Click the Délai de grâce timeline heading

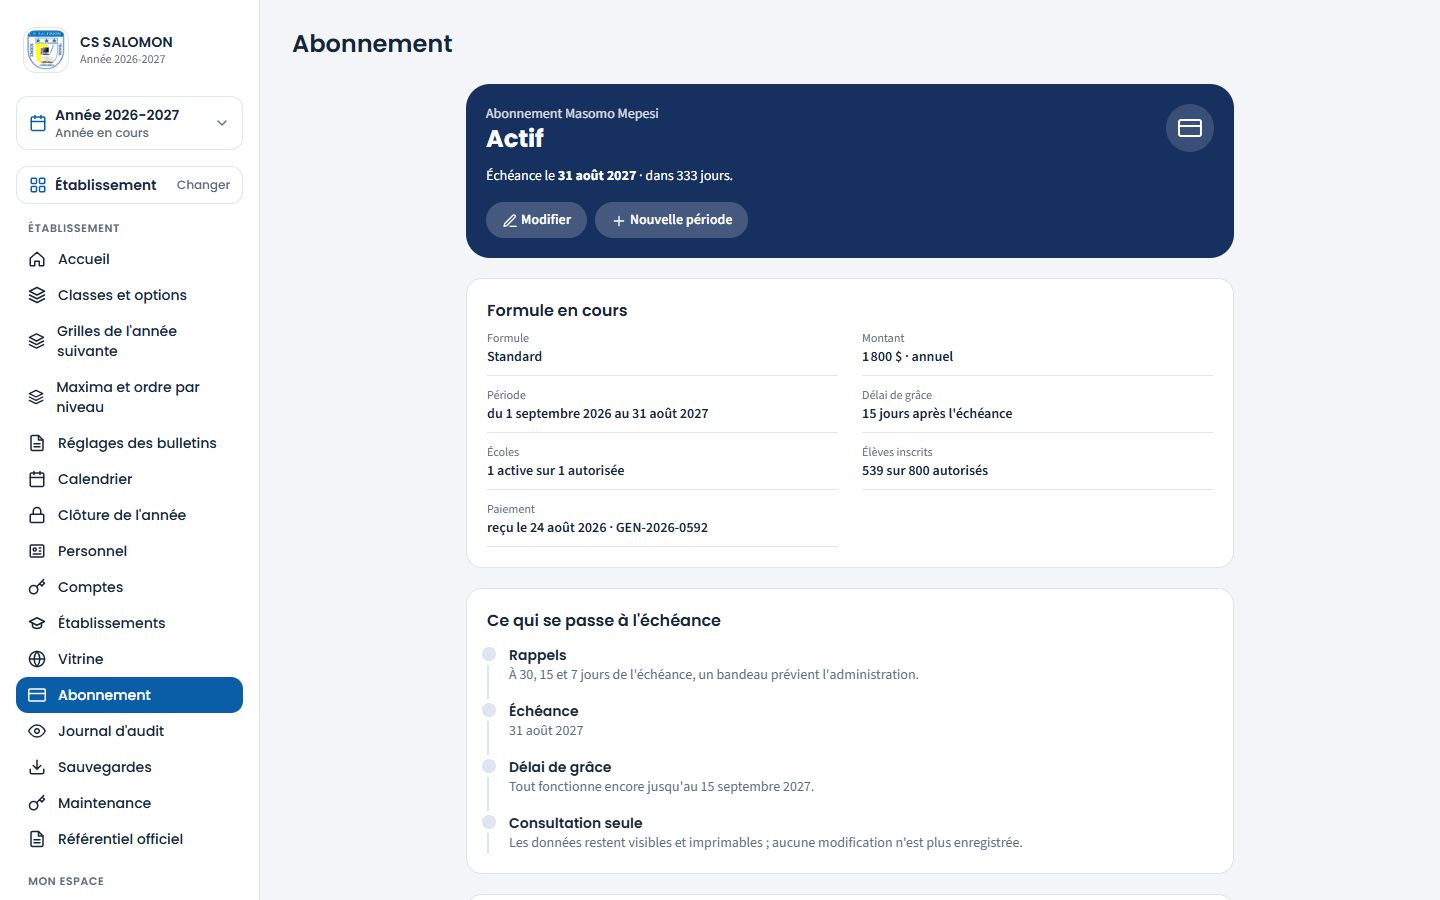[560, 767]
